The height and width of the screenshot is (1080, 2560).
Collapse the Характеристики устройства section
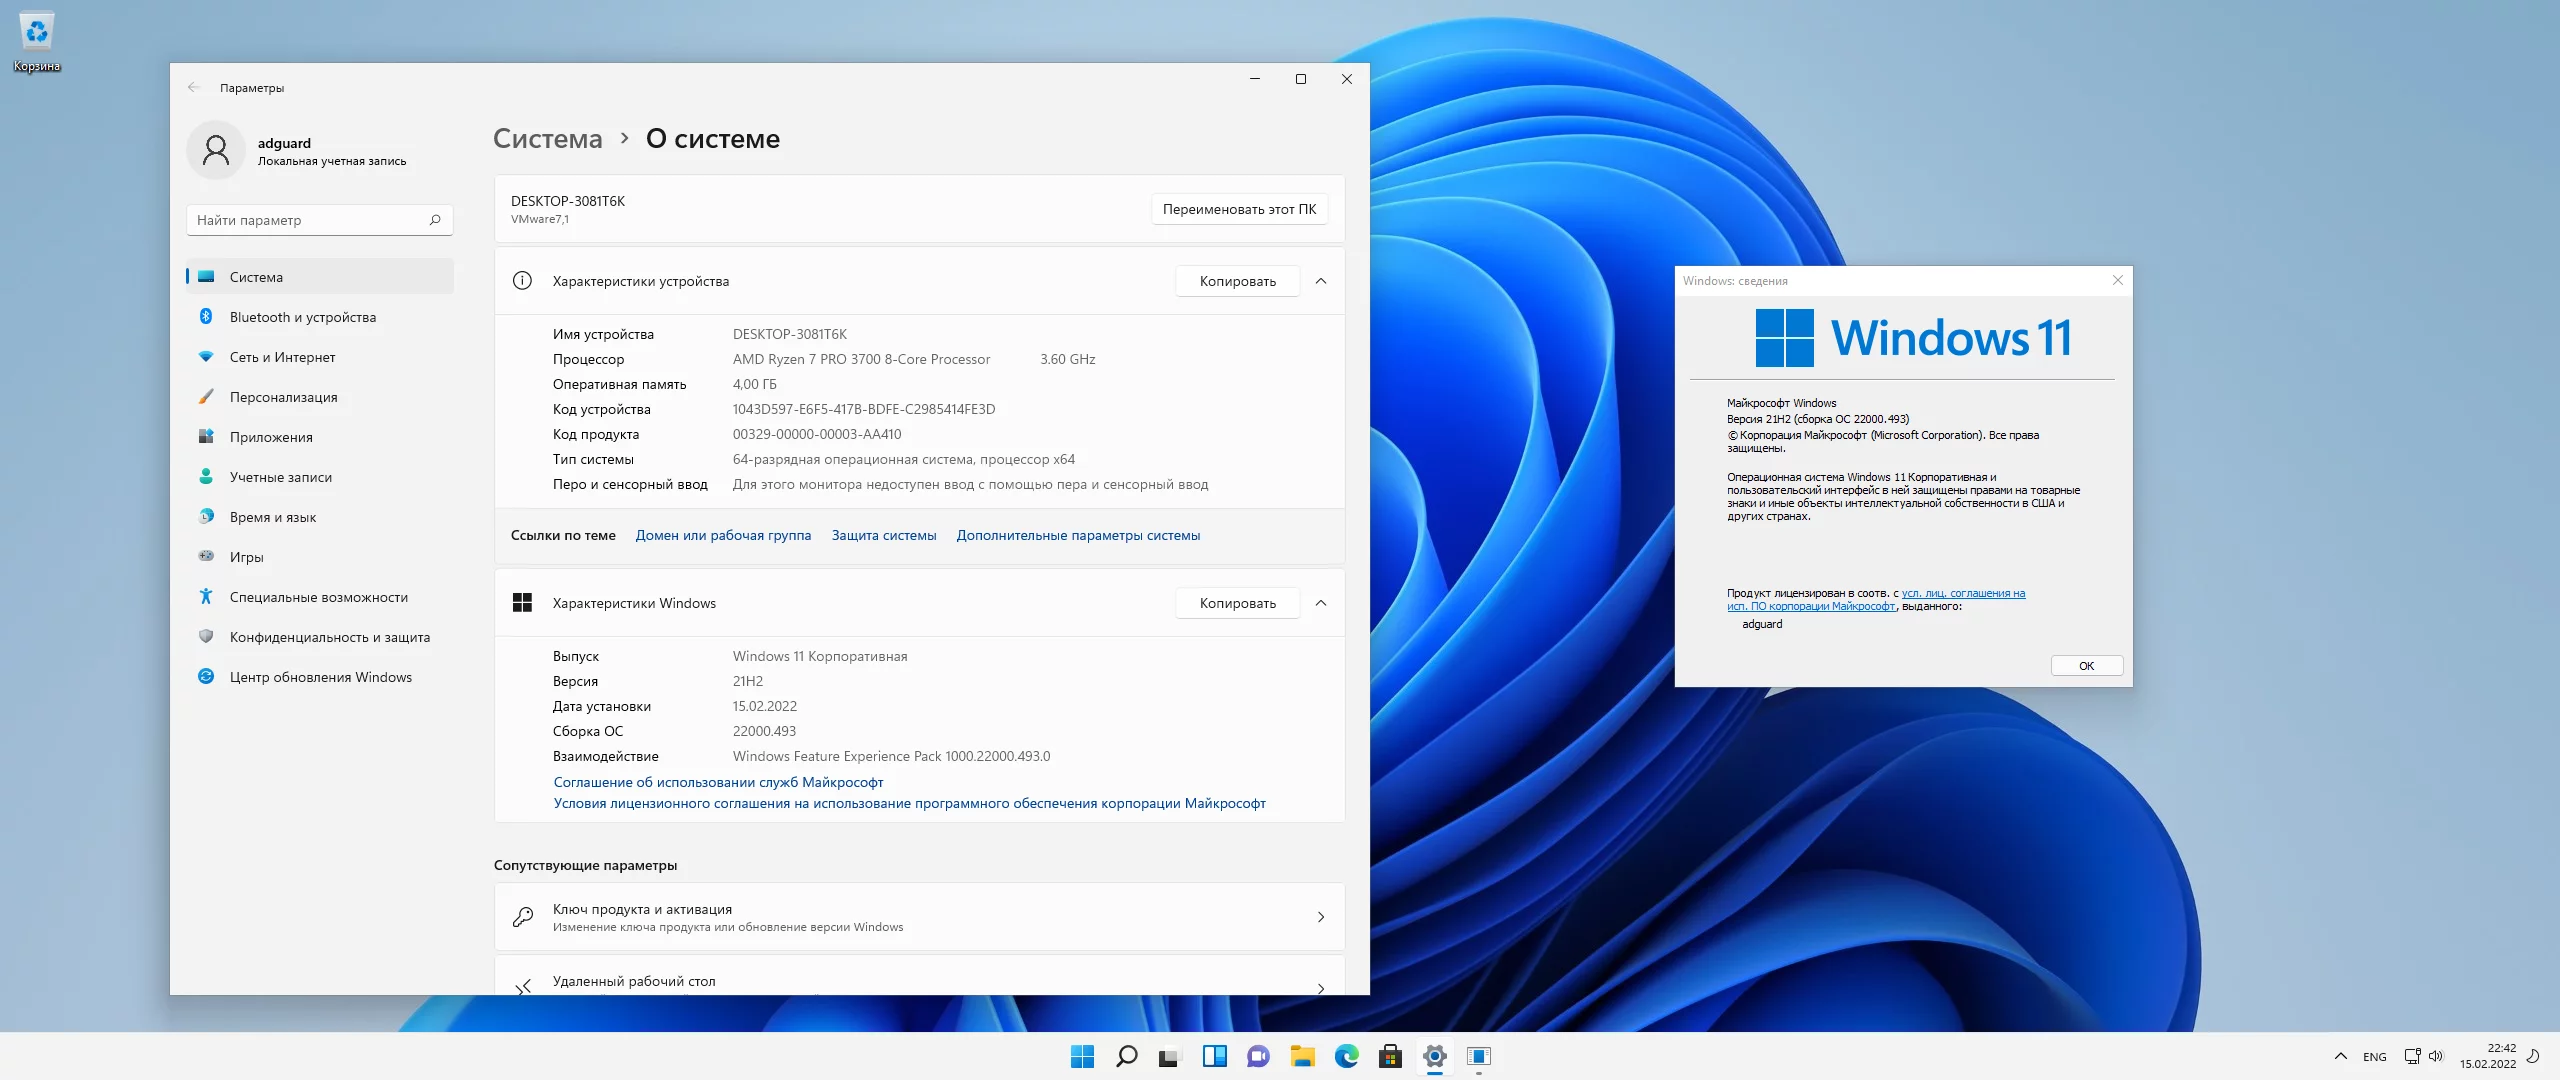(x=1321, y=281)
